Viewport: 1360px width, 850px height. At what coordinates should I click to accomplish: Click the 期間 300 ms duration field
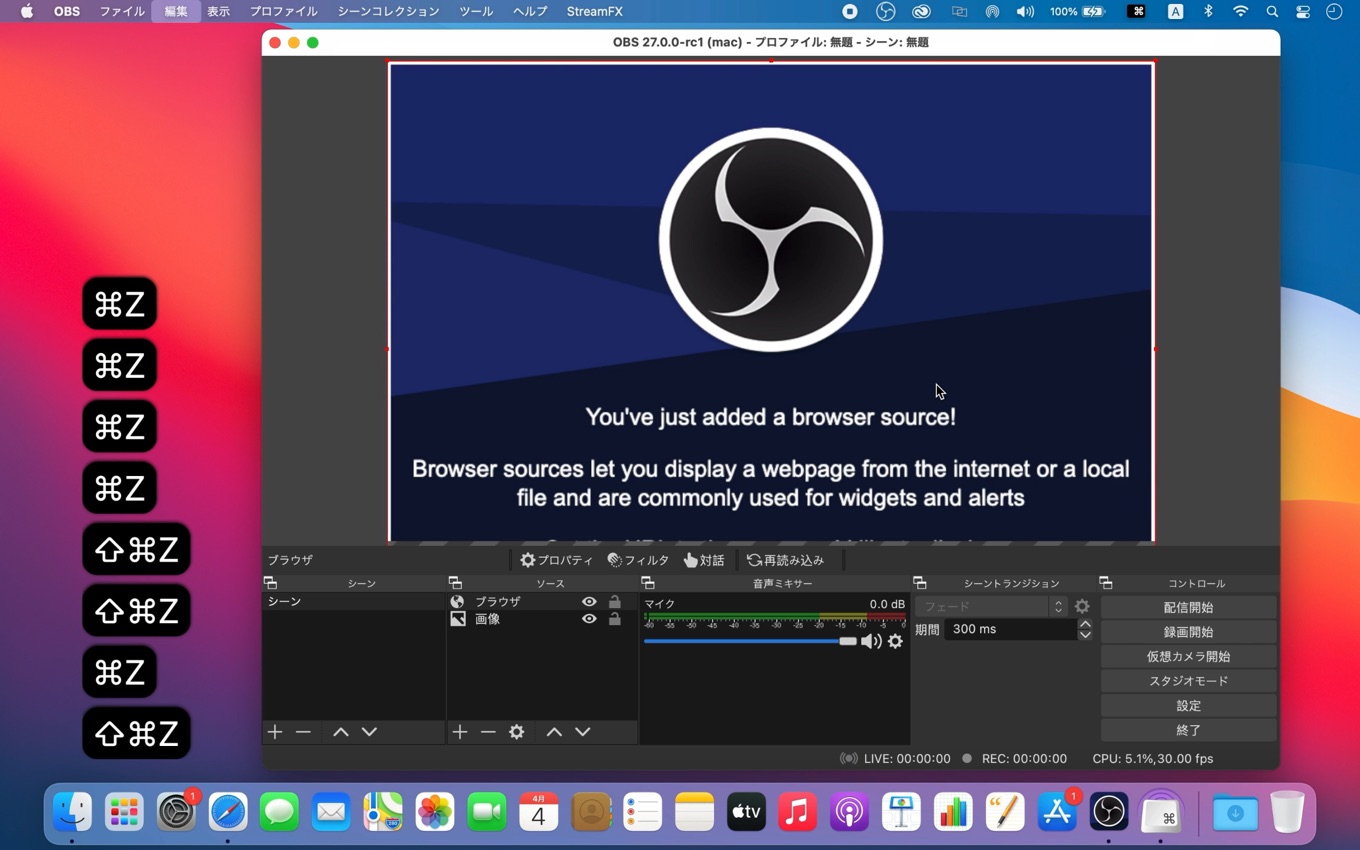pyautogui.click(x=1010, y=629)
